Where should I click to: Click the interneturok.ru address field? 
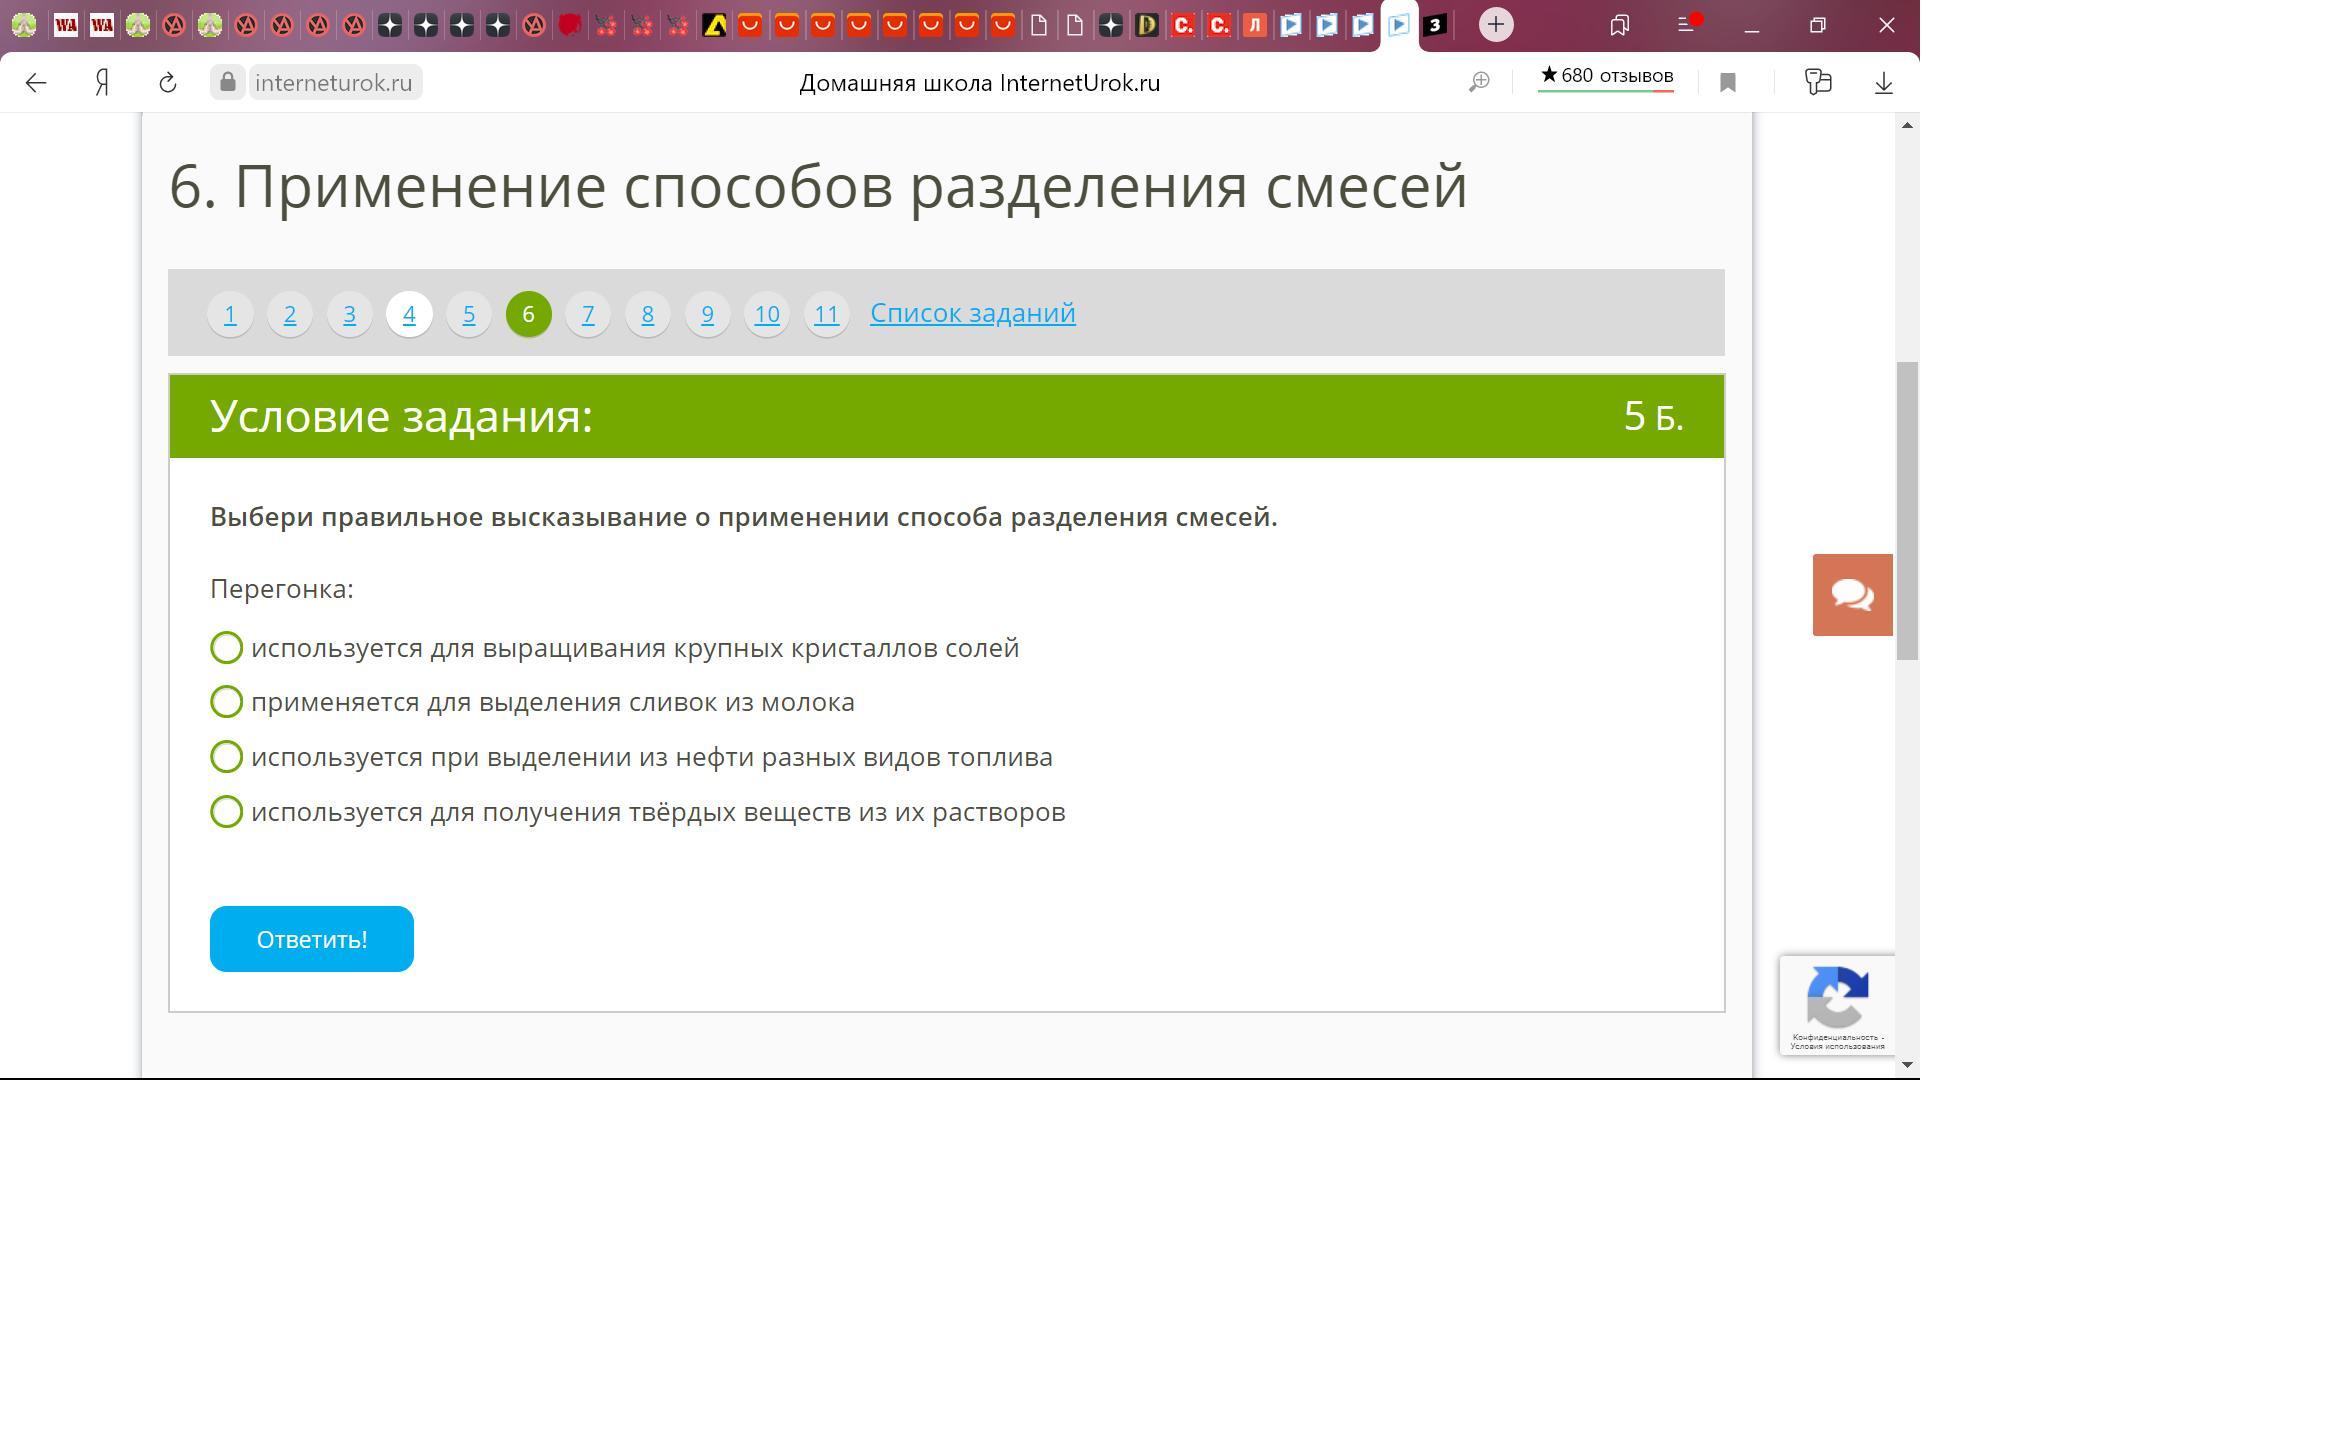point(333,83)
